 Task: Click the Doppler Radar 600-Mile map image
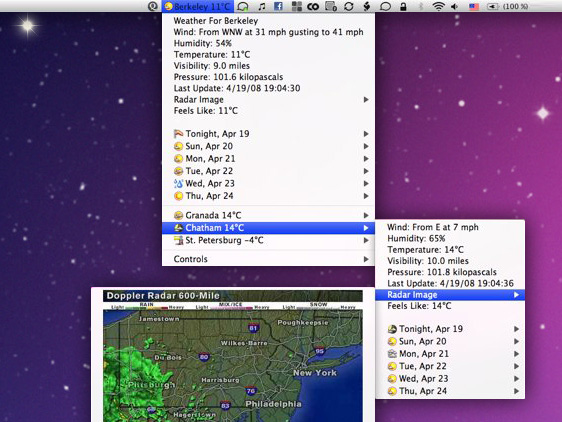(233, 356)
